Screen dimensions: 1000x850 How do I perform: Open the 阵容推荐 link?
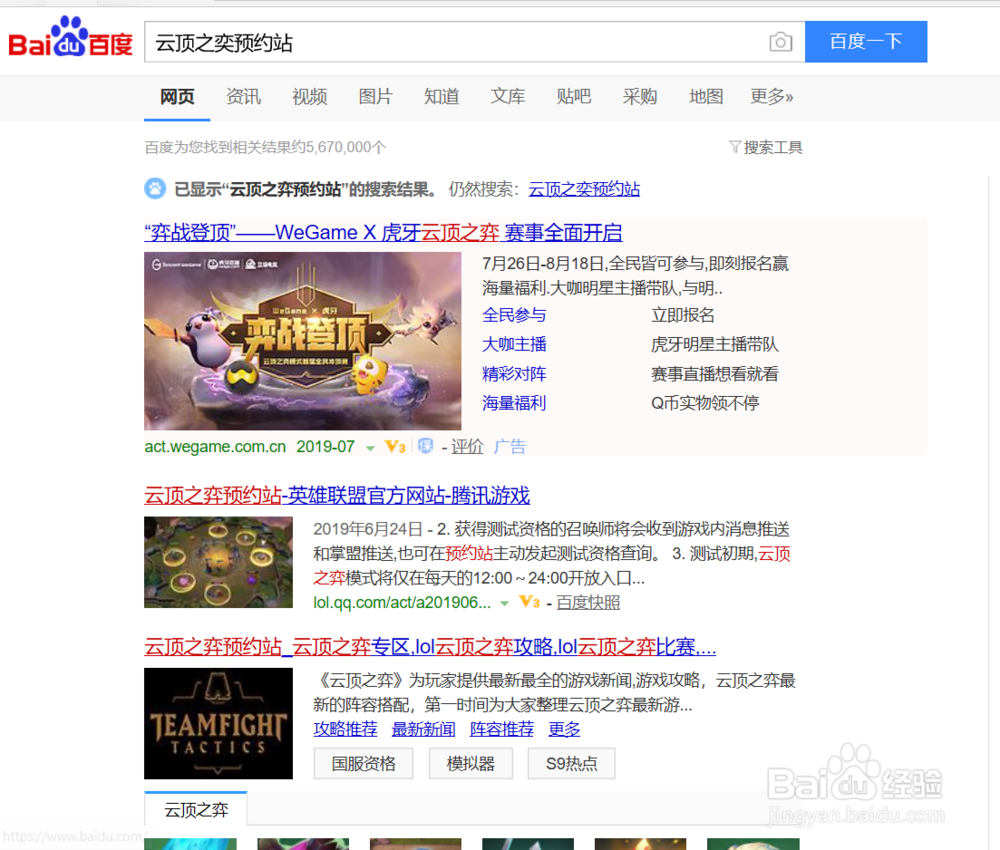pyautogui.click(x=502, y=729)
